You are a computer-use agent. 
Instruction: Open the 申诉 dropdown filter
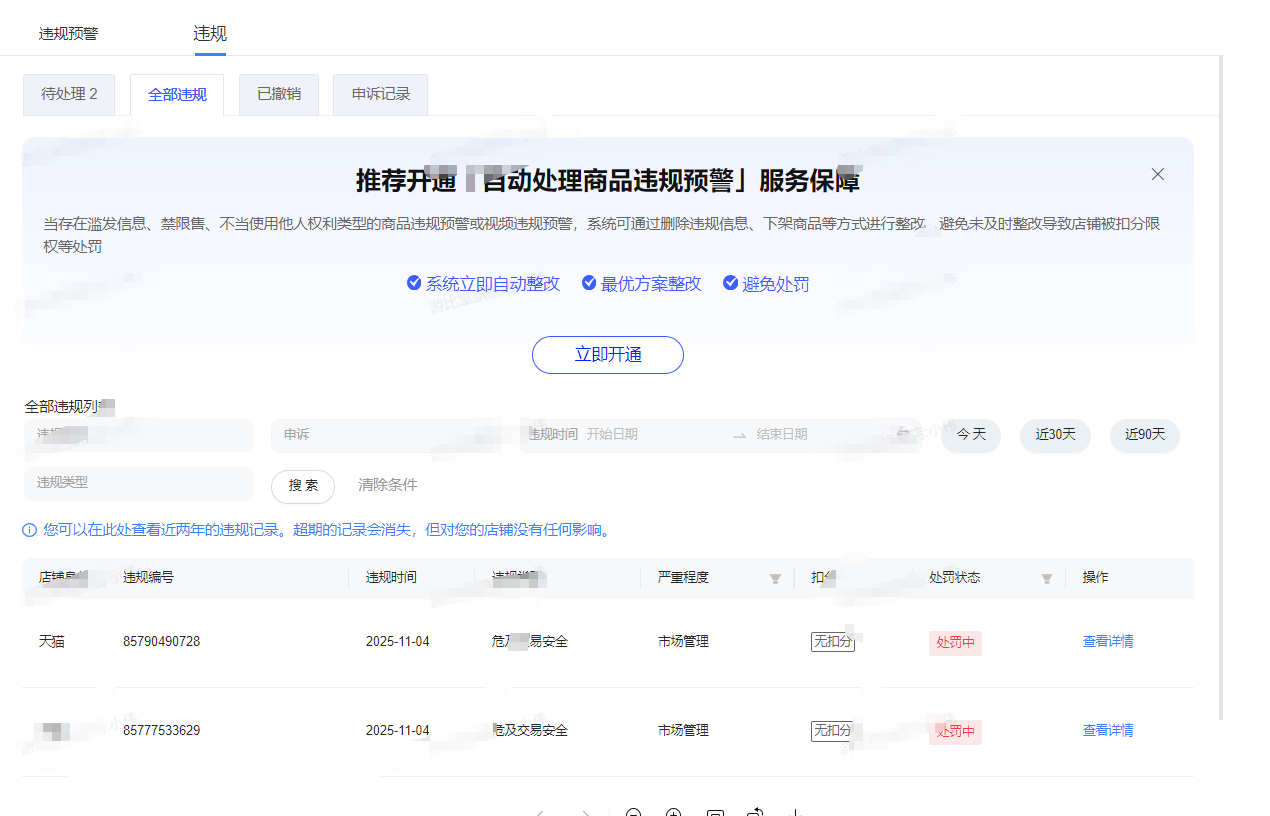coord(385,435)
